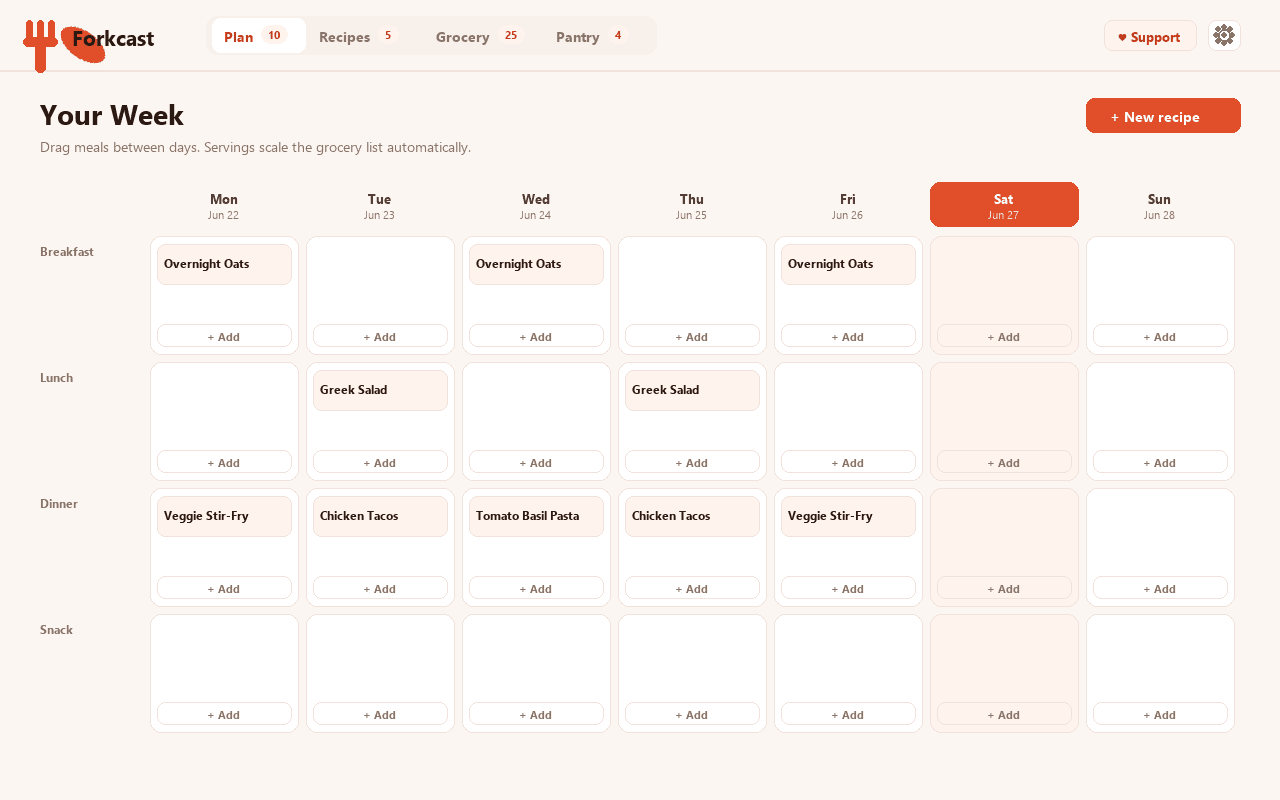1280x800 pixels.
Task: Open Tuesday's Chicken Tacos dinner card
Action: pyautogui.click(x=380, y=516)
